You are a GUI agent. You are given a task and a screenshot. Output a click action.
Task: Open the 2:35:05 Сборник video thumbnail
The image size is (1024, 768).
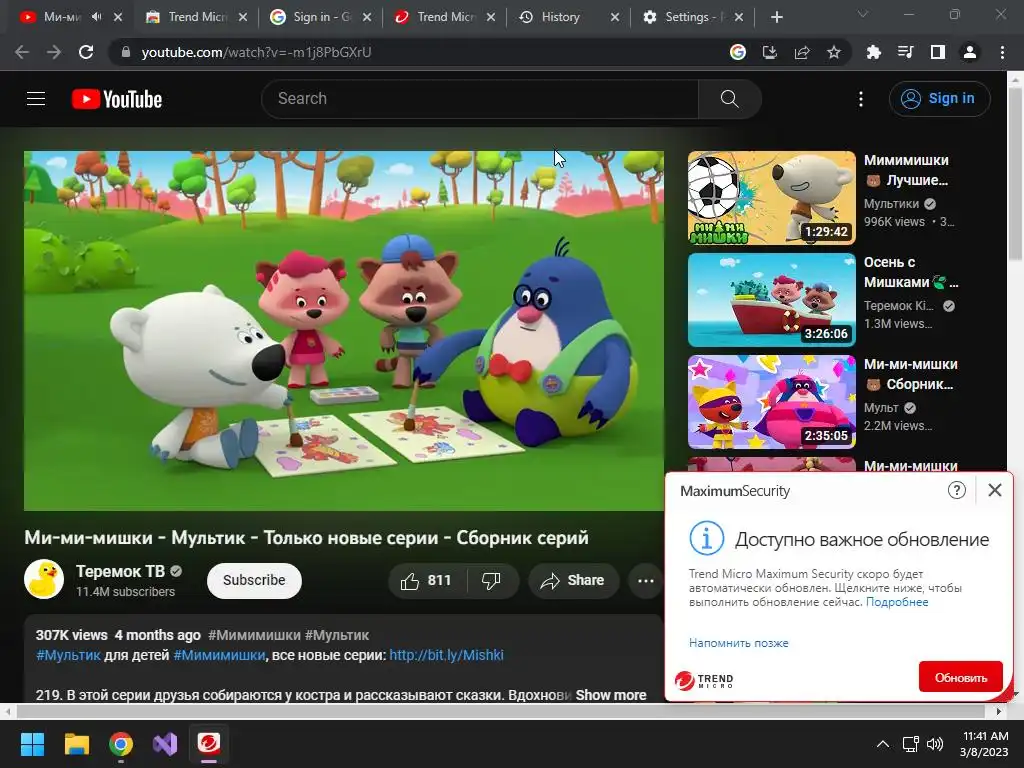tap(771, 402)
